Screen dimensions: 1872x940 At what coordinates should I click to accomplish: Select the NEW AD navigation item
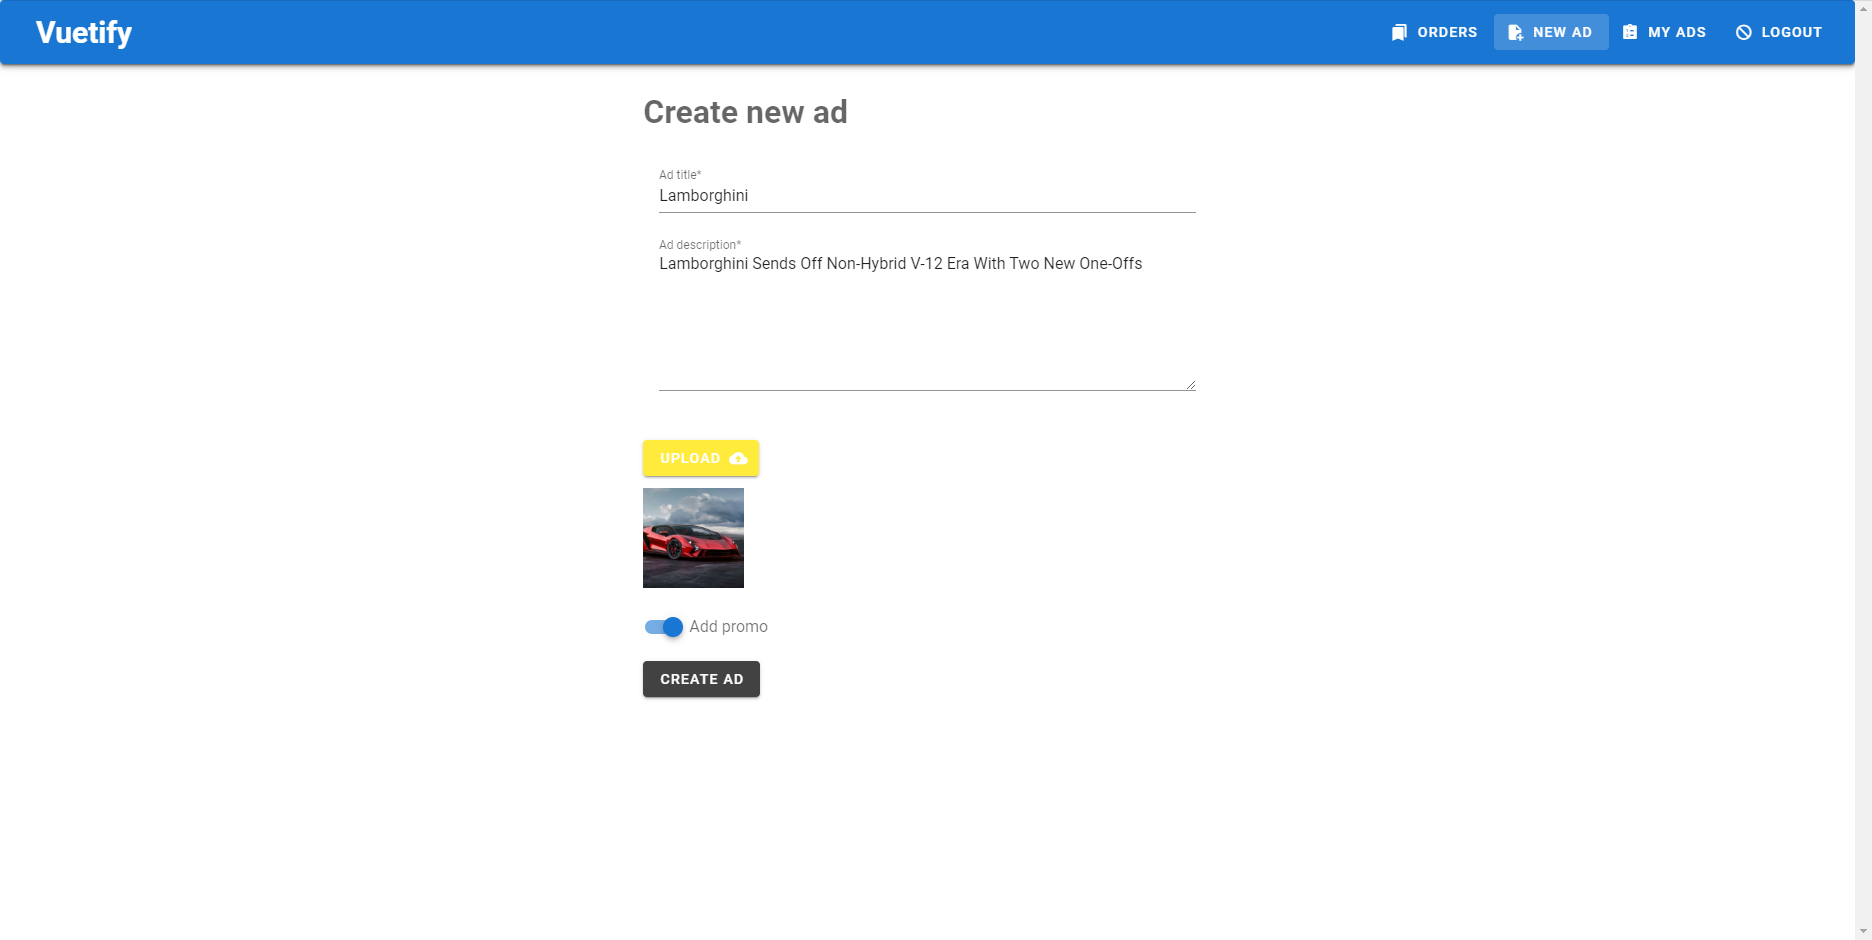click(1551, 32)
